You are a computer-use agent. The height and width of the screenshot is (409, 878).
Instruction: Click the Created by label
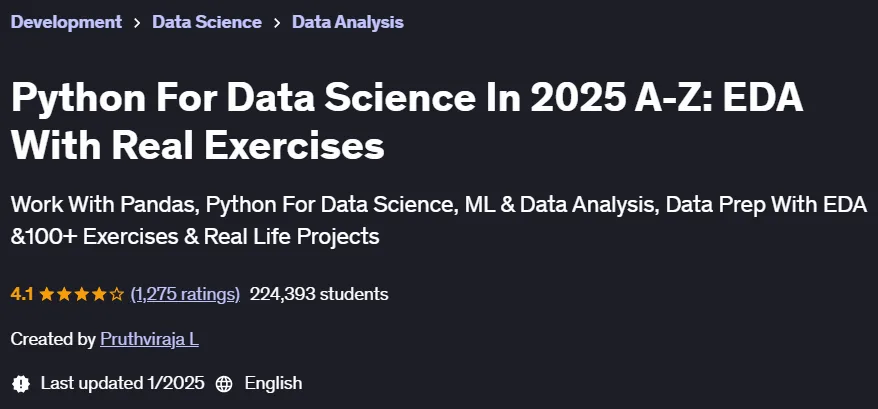tap(53, 339)
